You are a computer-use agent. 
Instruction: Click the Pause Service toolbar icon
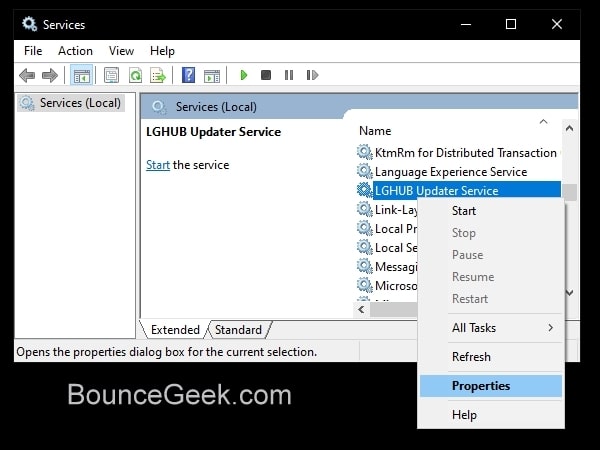pyautogui.click(x=289, y=75)
